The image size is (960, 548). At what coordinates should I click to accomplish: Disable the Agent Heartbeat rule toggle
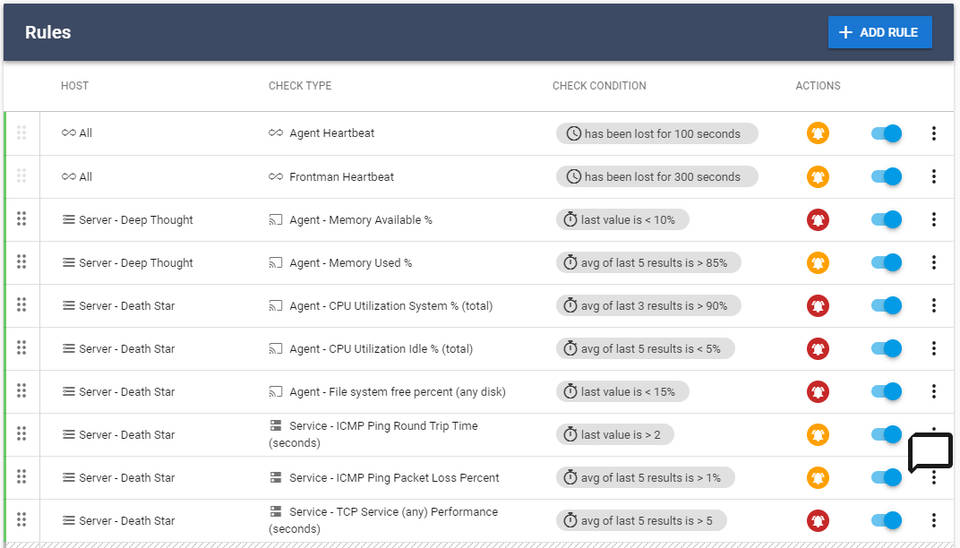[887, 133]
